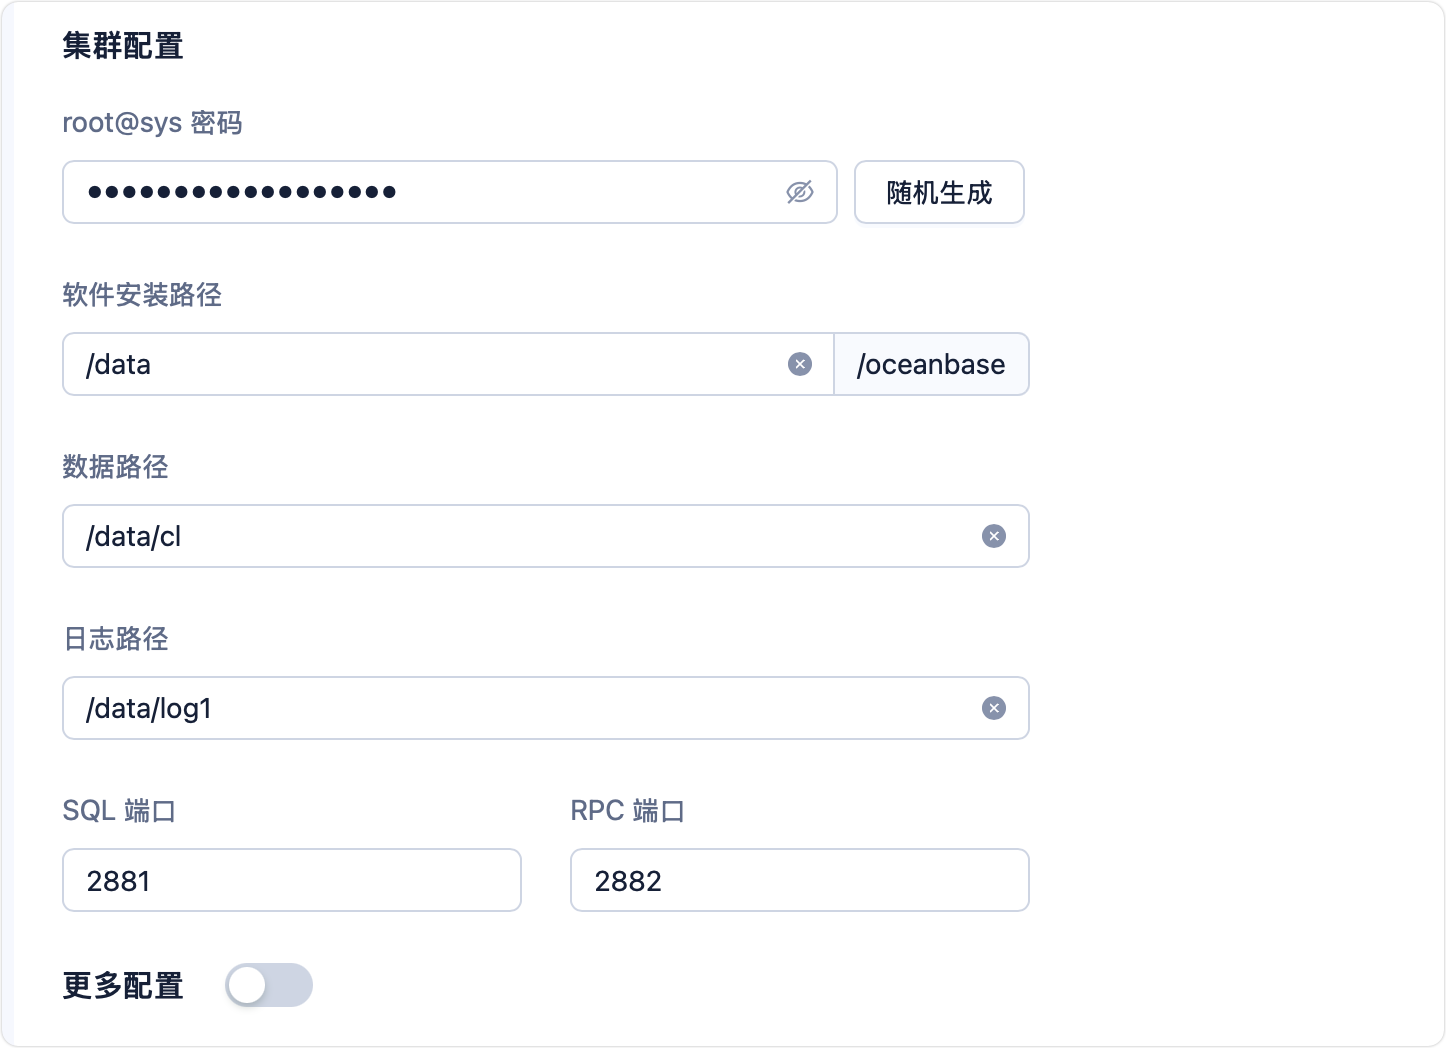Image resolution: width=1446 pixels, height=1048 pixels.
Task: Show the root@sys password by clicking eye icon
Action: (799, 191)
